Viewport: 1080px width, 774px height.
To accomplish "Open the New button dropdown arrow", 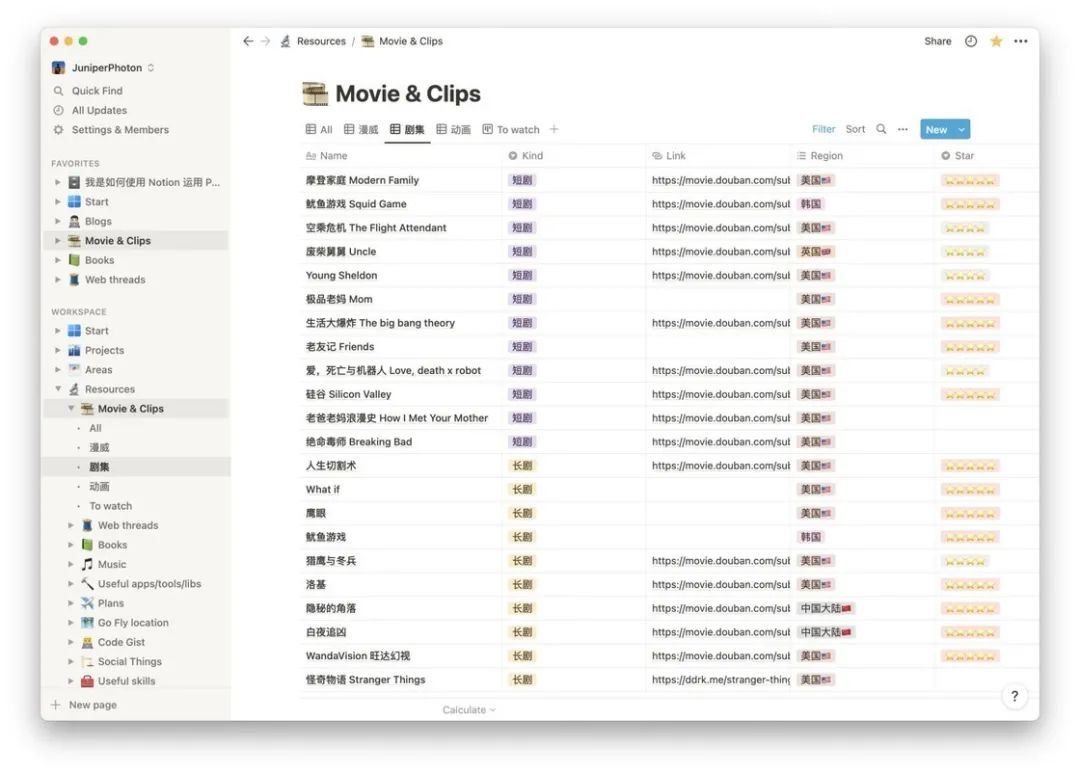I will click(962, 129).
